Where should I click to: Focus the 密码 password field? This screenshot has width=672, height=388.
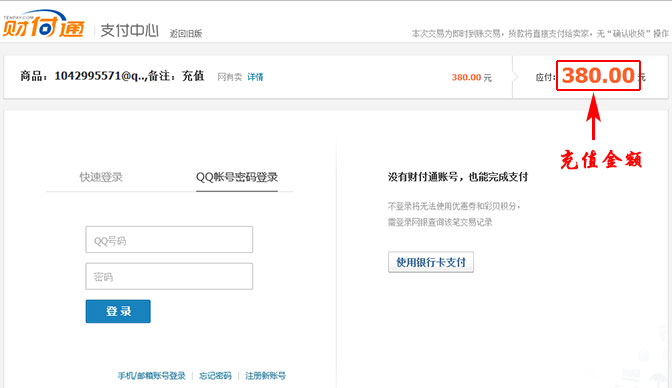pyautogui.click(x=169, y=276)
